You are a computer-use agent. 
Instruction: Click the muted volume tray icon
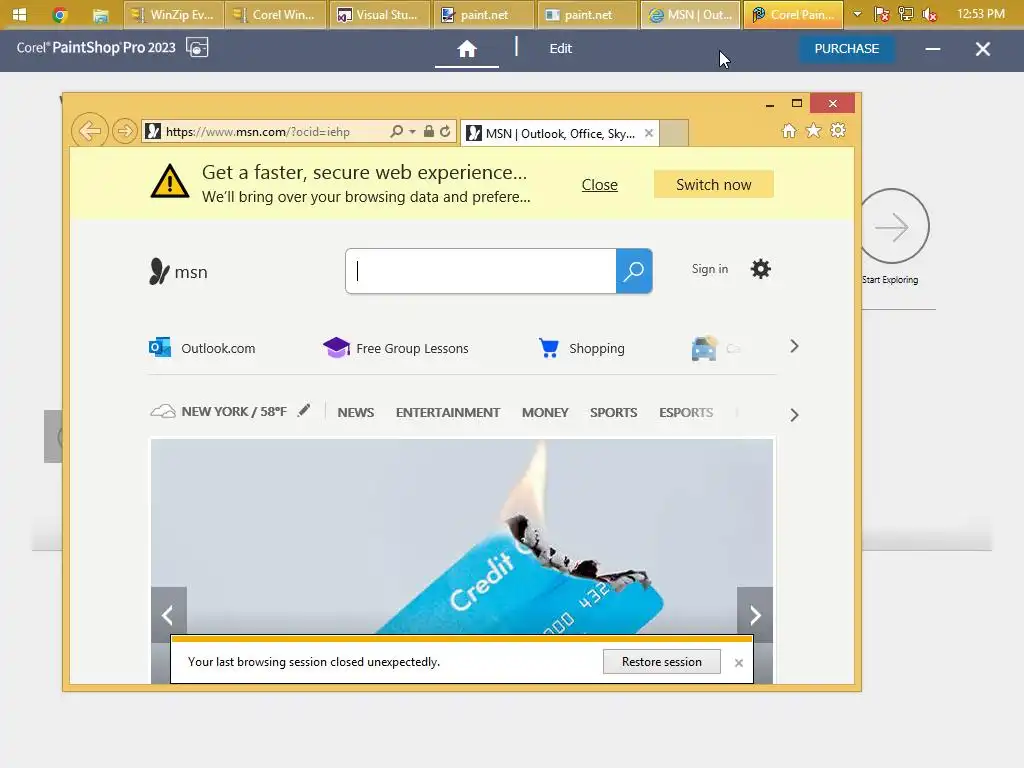tap(929, 14)
